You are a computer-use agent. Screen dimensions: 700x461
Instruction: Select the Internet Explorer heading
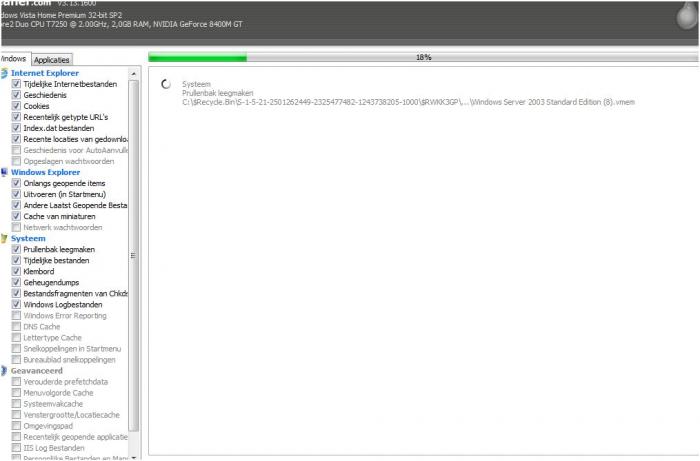(x=45, y=73)
